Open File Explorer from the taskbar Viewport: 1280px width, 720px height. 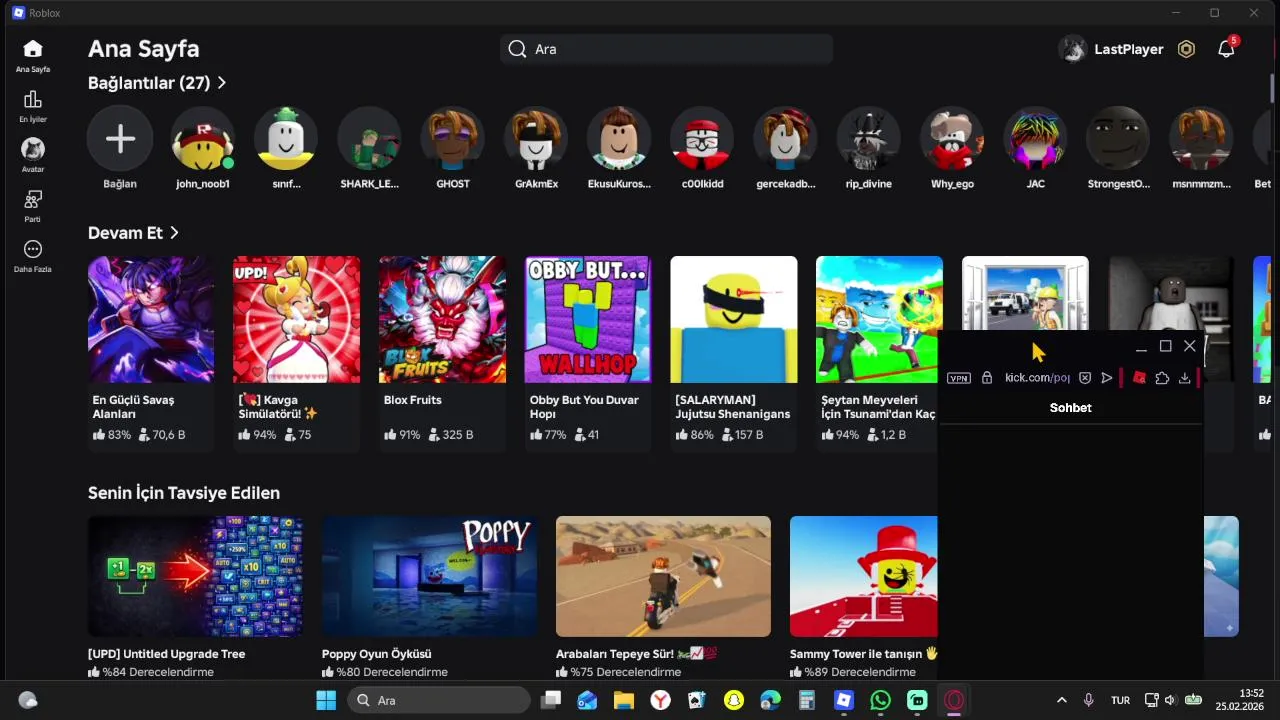tap(624, 700)
